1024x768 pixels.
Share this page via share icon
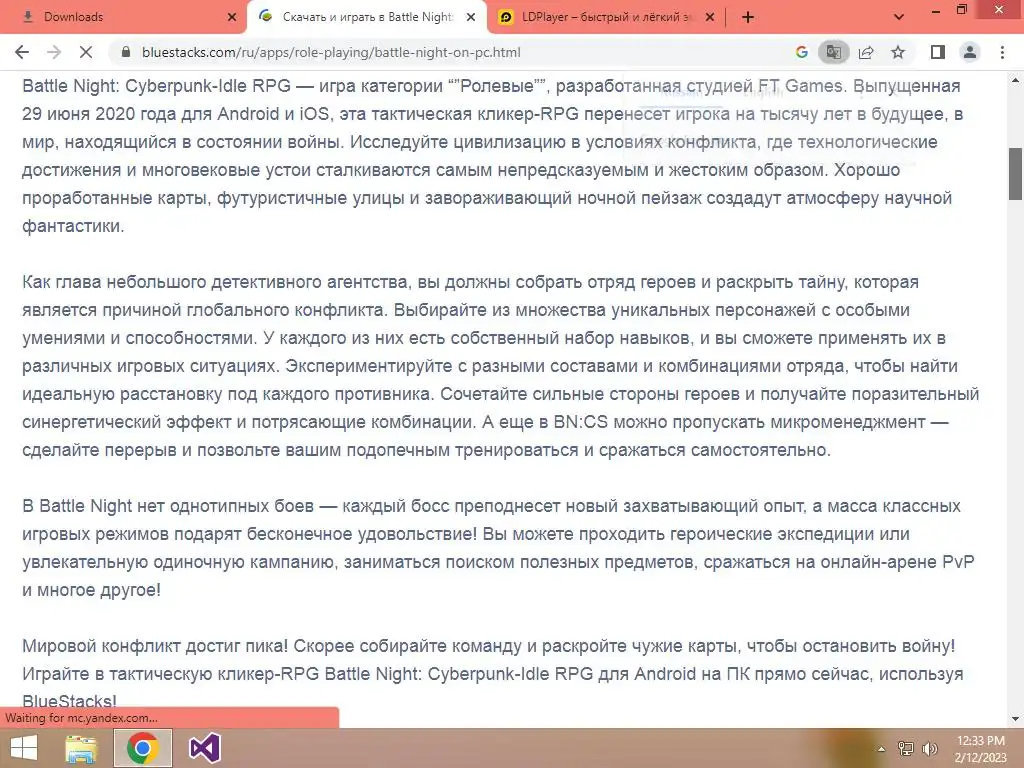866,52
